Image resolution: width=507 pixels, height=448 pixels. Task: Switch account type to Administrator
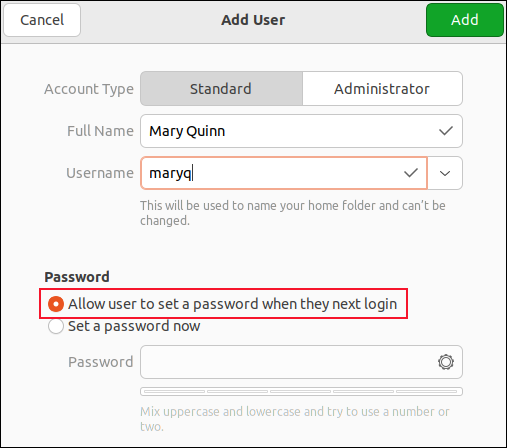(382, 89)
